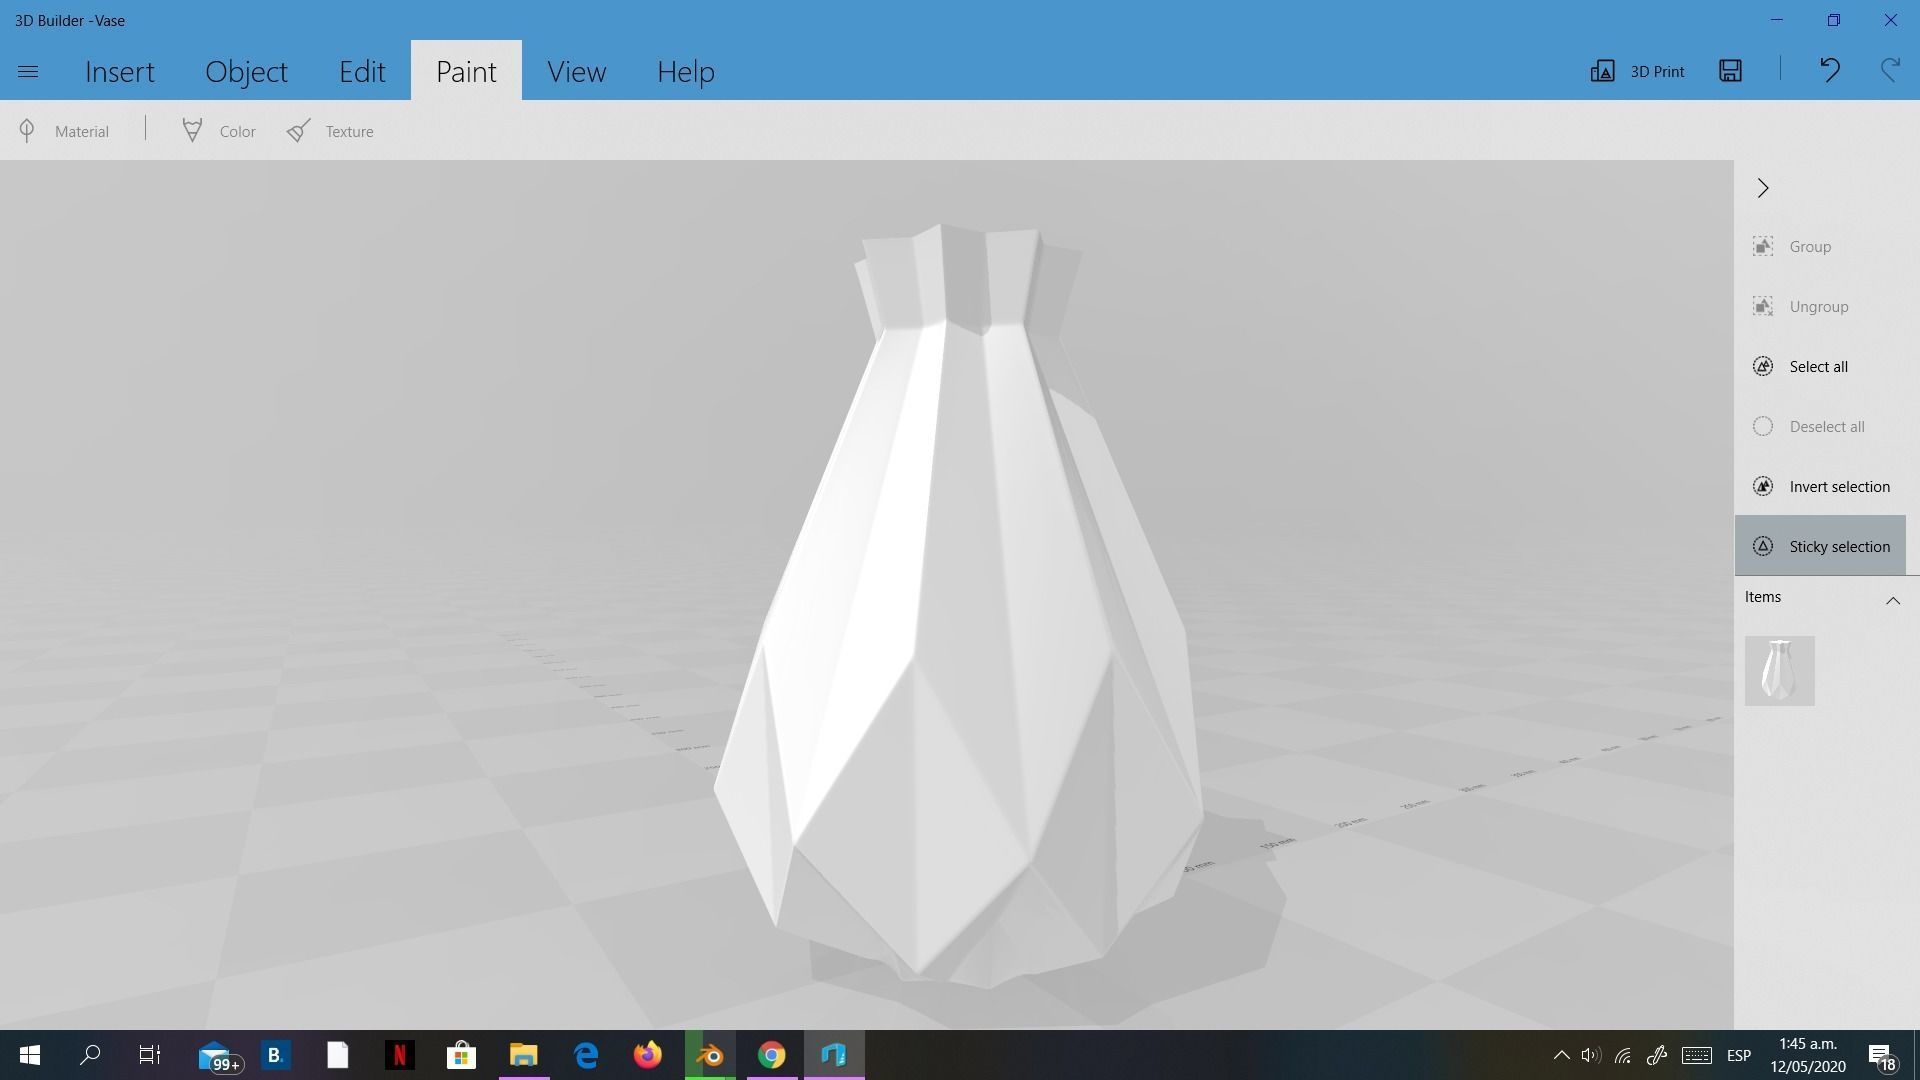The height and width of the screenshot is (1080, 1920).
Task: Save the model with the disk icon
Action: (1730, 71)
